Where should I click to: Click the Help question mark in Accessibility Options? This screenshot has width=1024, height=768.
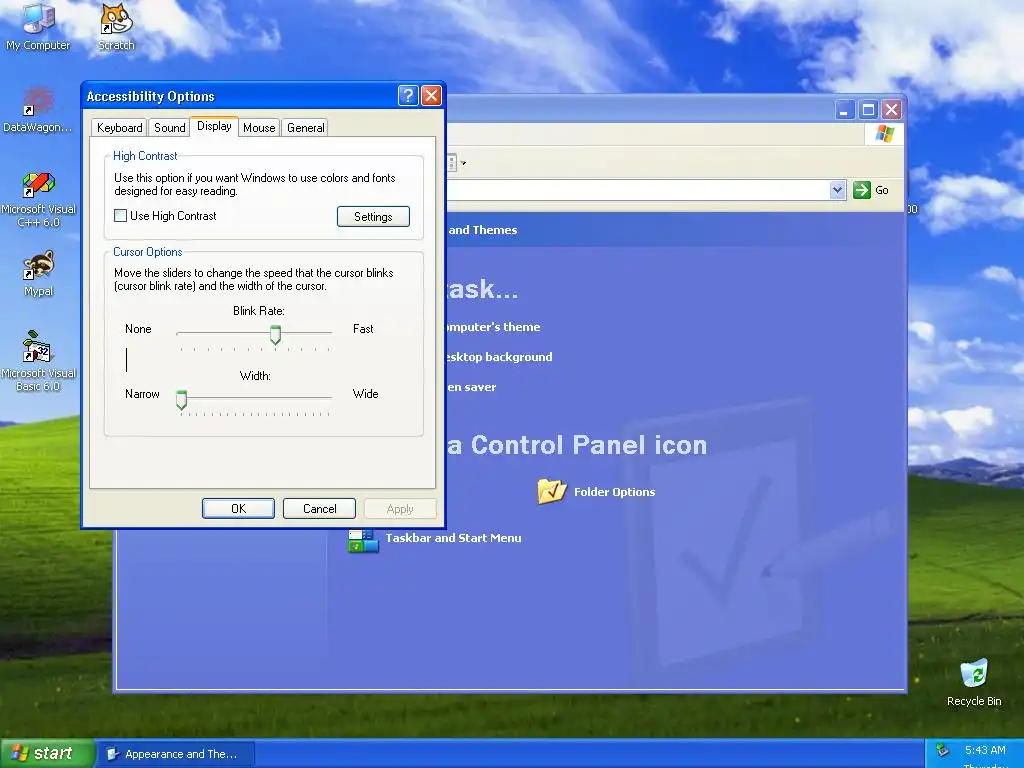(408, 96)
